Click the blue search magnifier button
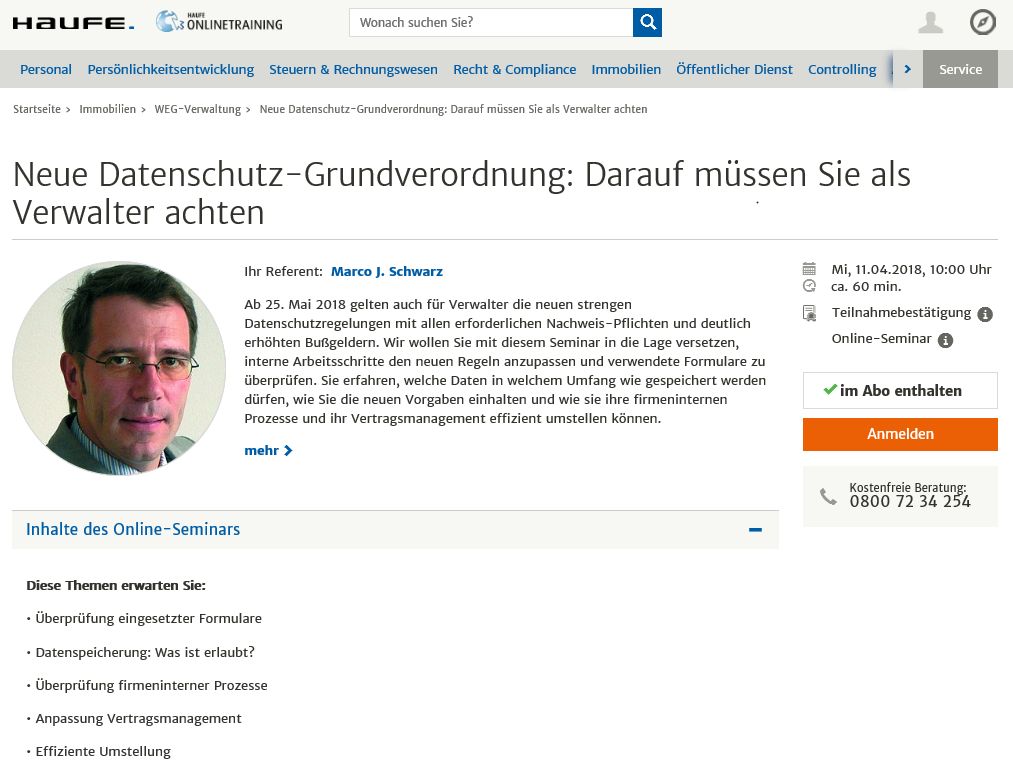The image size is (1013, 778). (x=647, y=23)
